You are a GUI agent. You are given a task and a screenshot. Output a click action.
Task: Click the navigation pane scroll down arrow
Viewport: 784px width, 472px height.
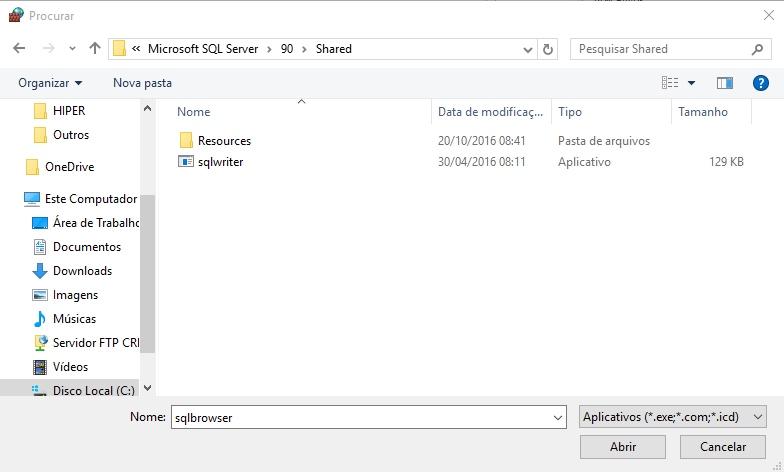pyautogui.click(x=148, y=387)
